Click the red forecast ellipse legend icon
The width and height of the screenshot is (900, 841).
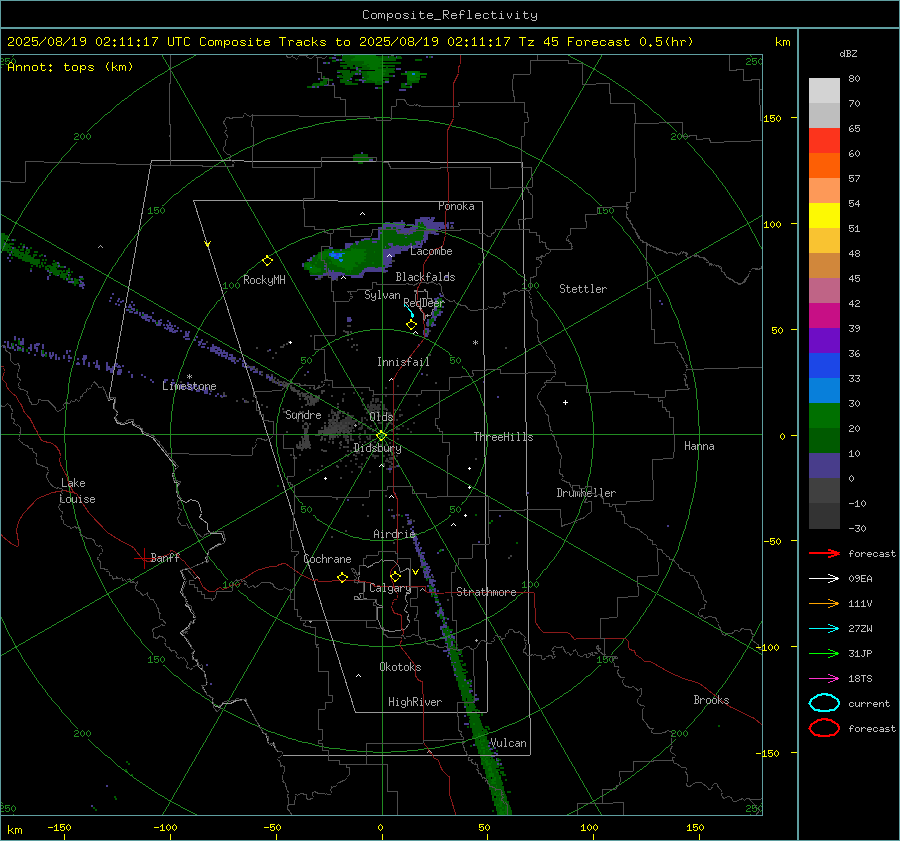click(x=824, y=728)
